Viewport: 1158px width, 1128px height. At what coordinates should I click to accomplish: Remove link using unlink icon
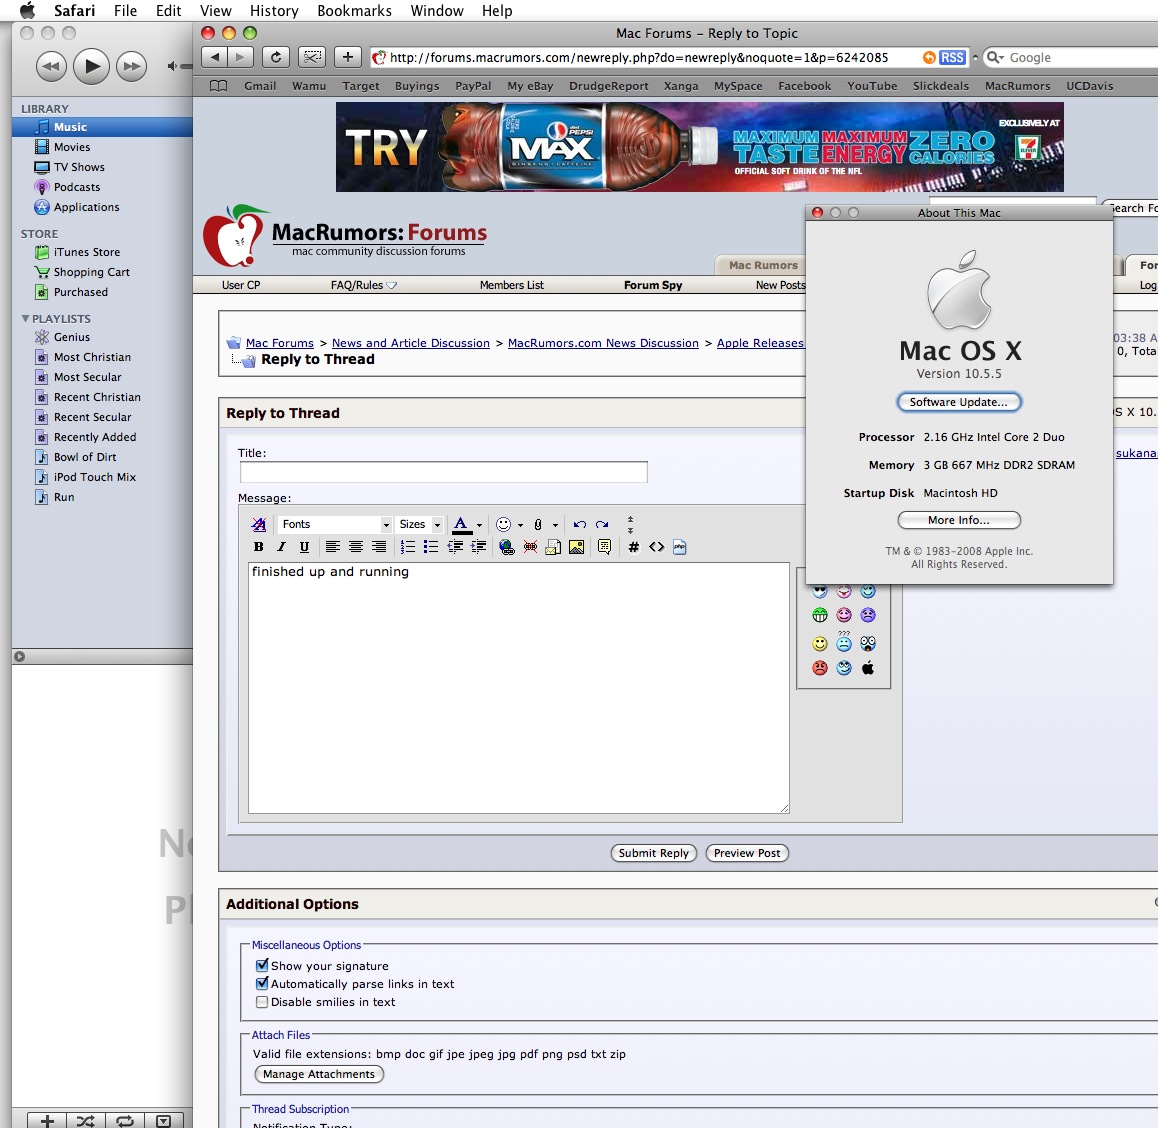pyautogui.click(x=530, y=547)
